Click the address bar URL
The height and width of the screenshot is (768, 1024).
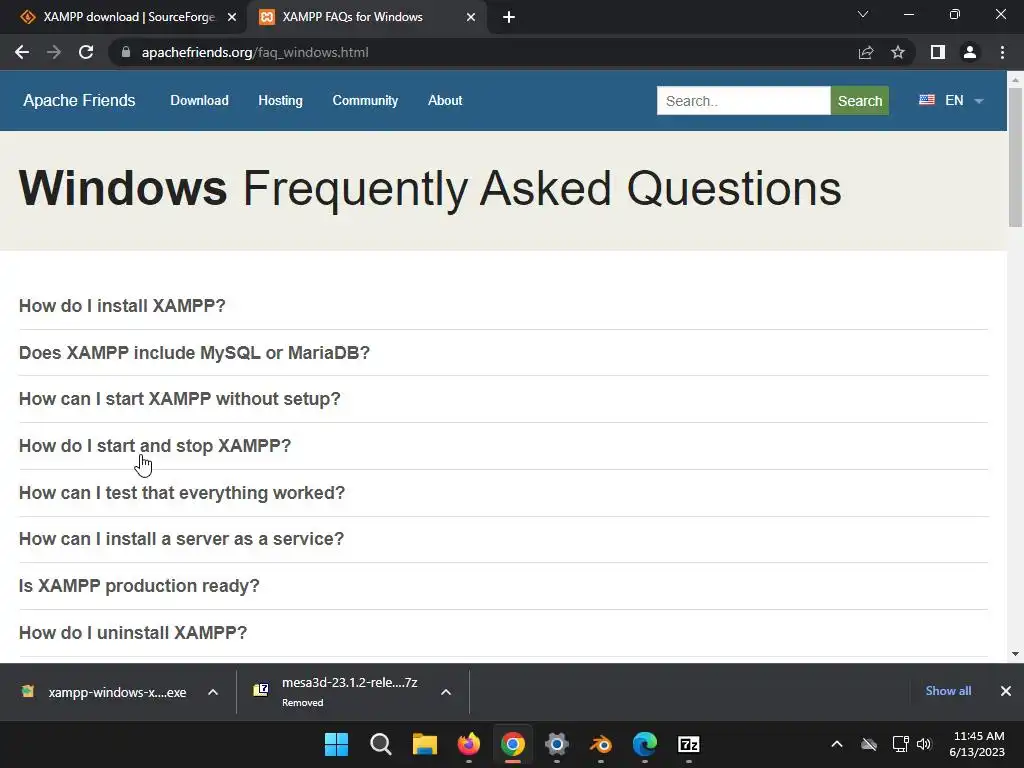click(255, 52)
